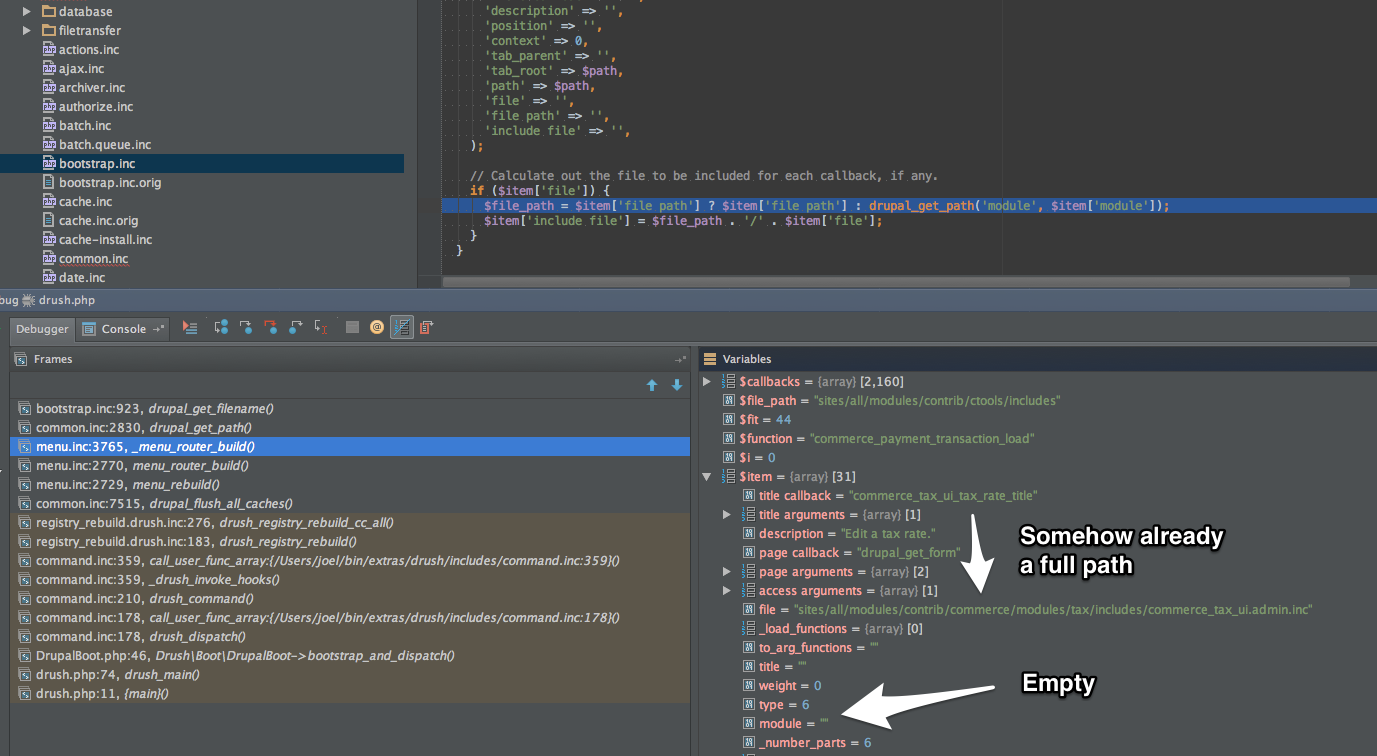Expand the page arguments array
Viewport: 1377px width, 756px height.
click(x=727, y=572)
